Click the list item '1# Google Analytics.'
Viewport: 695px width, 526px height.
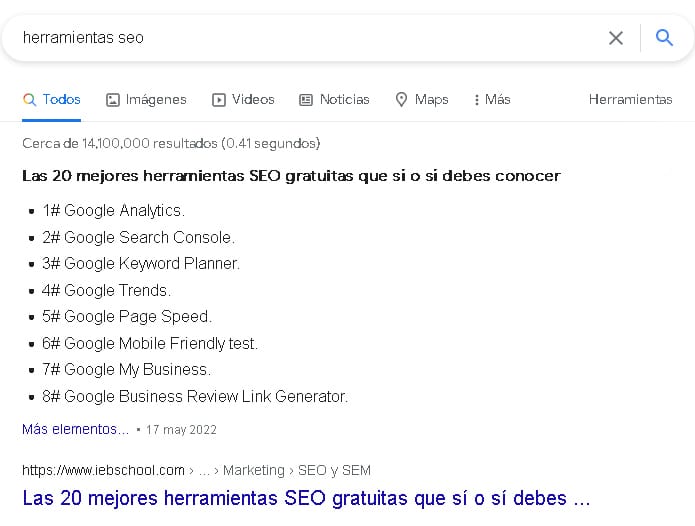(x=113, y=210)
